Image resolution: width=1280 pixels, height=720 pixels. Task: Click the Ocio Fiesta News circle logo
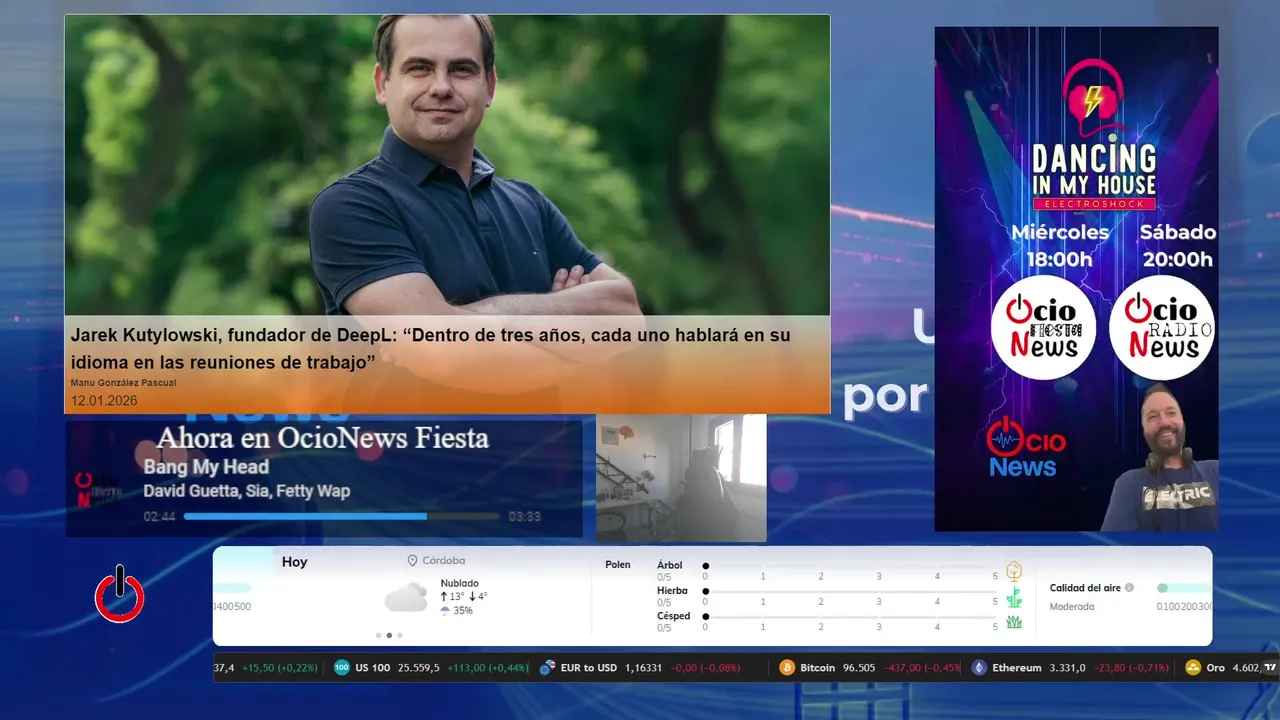[1043, 328]
